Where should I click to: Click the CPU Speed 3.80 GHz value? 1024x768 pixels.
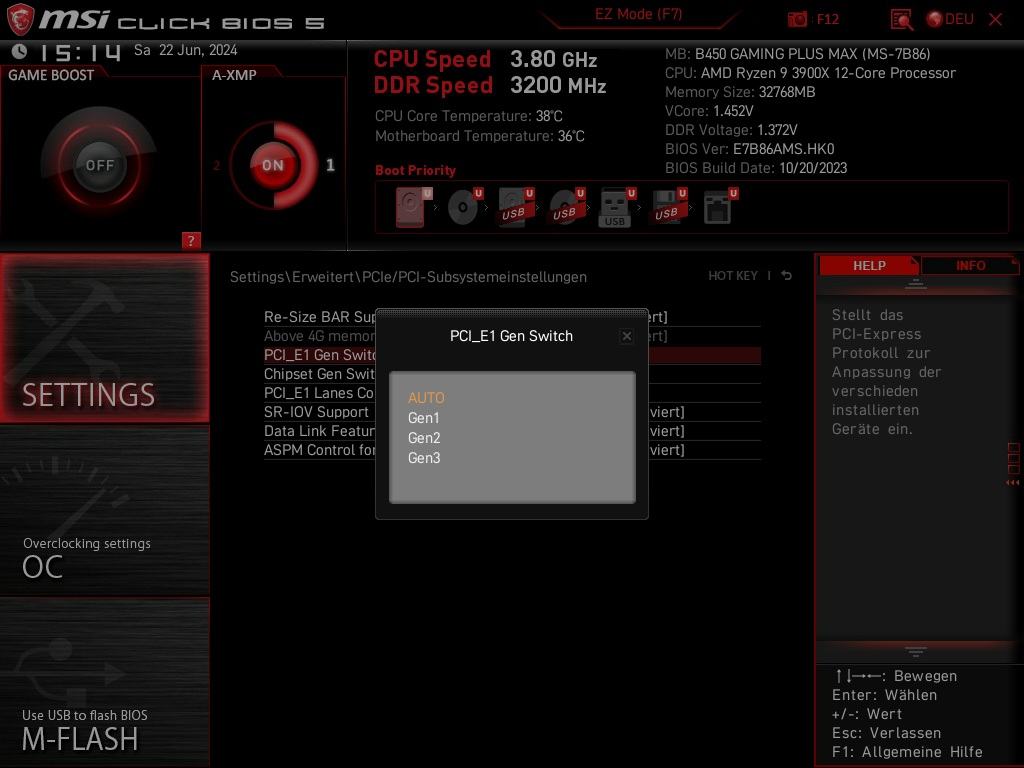553,59
